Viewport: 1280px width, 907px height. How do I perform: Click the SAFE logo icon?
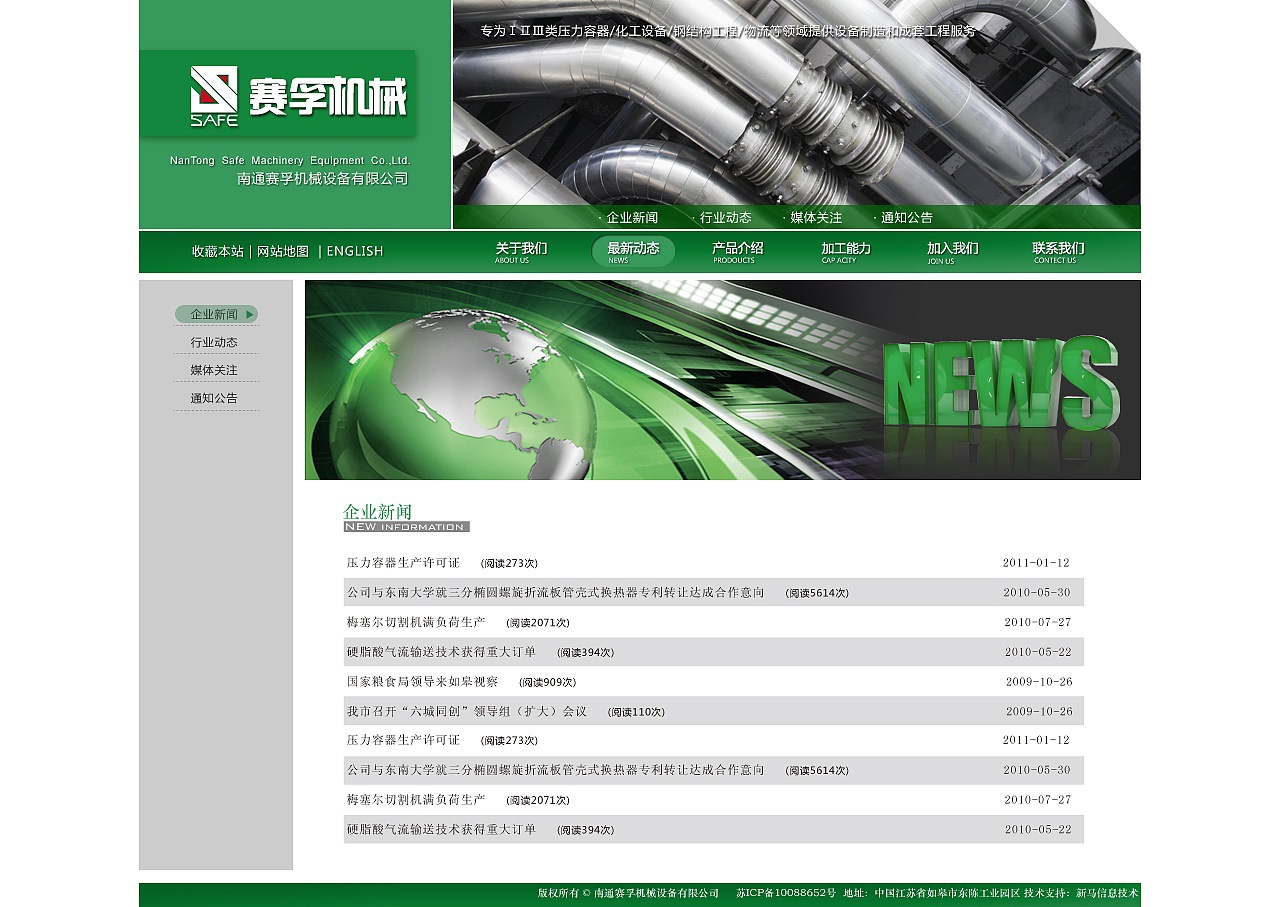(212, 92)
